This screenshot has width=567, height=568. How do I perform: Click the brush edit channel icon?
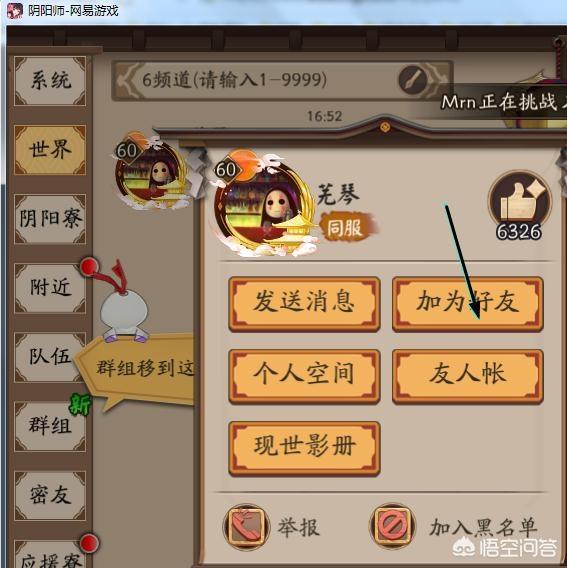click(x=414, y=80)
